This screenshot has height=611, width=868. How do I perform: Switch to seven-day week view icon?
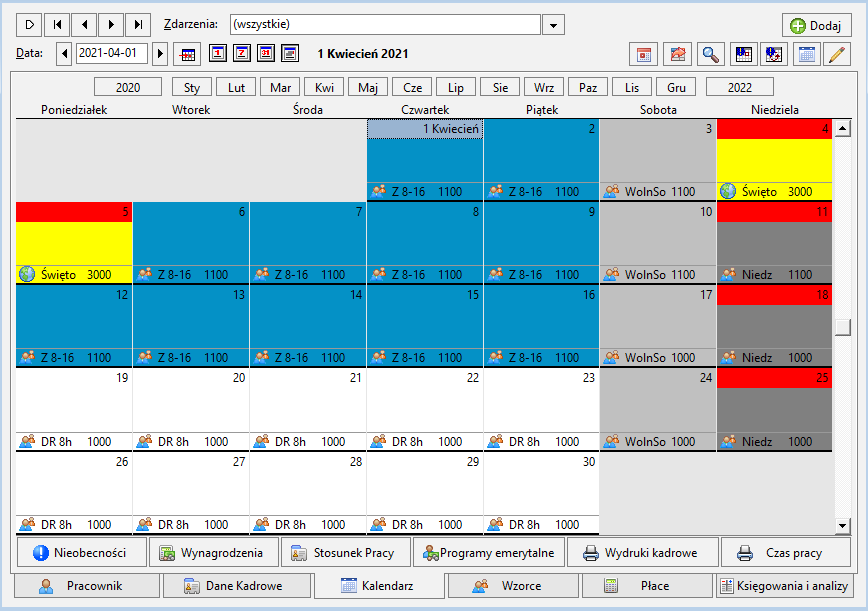[242, 53]
